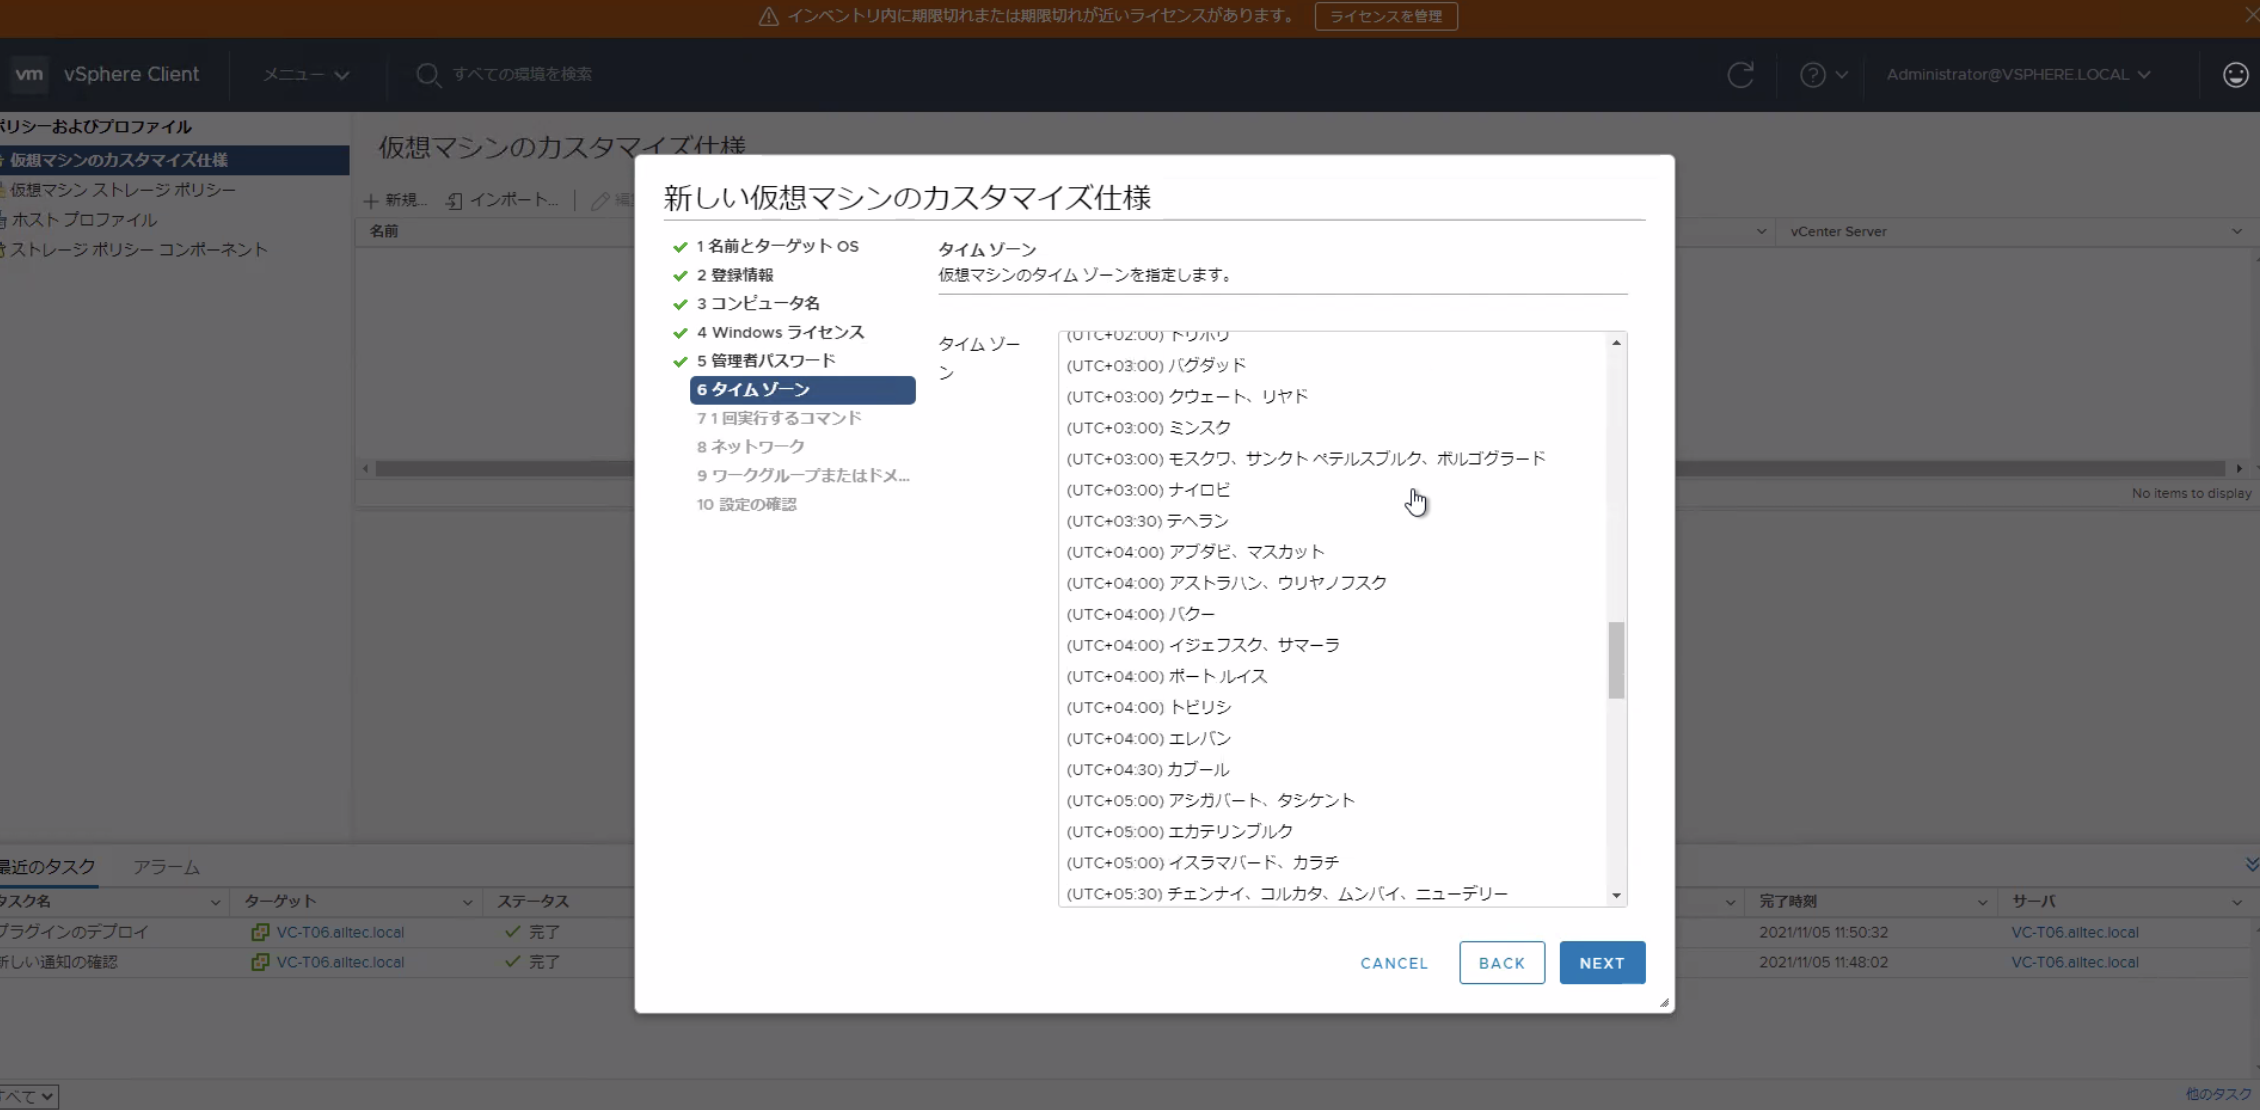Click the feedback smiley icon
Image resolution: width=2260 pixels, height=1110 pixels.
[x=2235, y=74]
